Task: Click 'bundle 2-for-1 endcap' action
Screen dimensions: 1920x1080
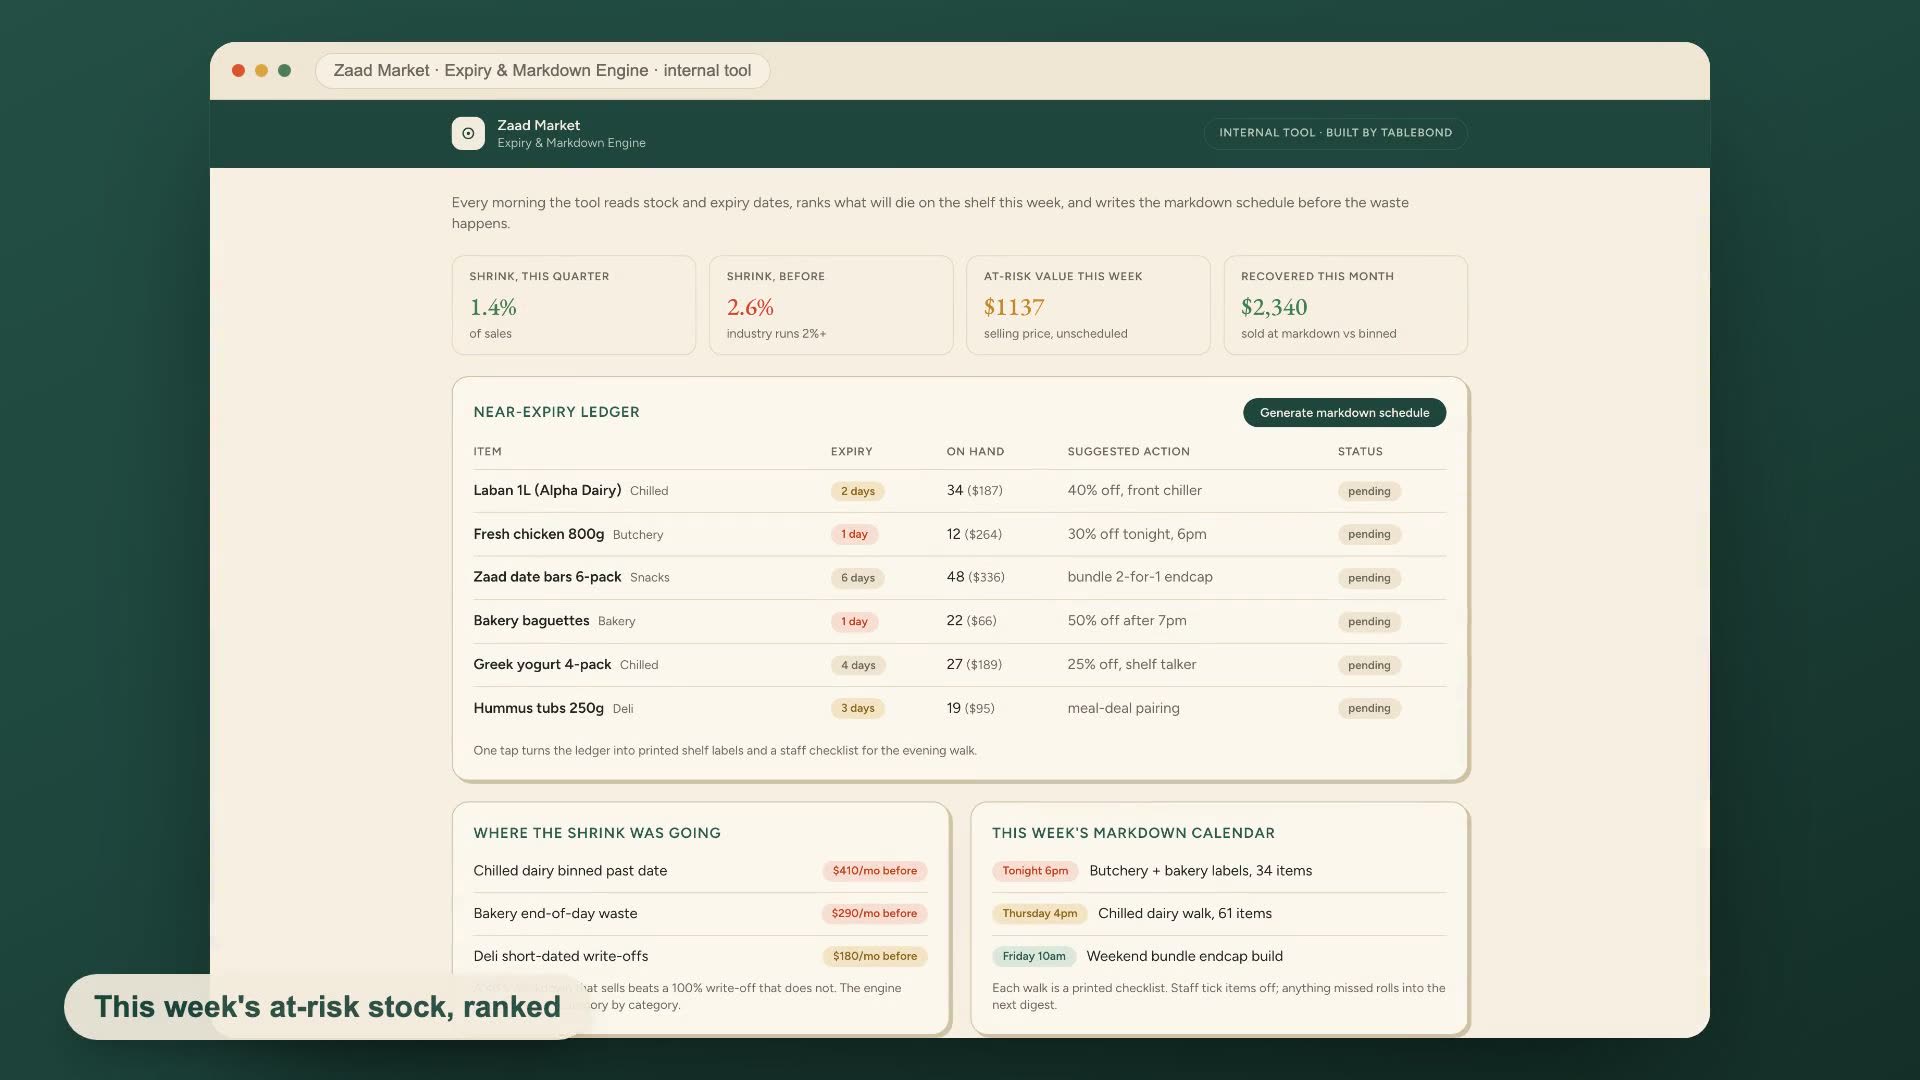Action: [1139, 577]
